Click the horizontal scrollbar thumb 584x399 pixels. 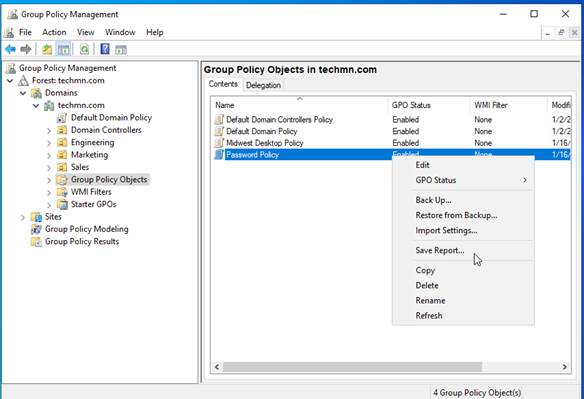tap(352, 367)
